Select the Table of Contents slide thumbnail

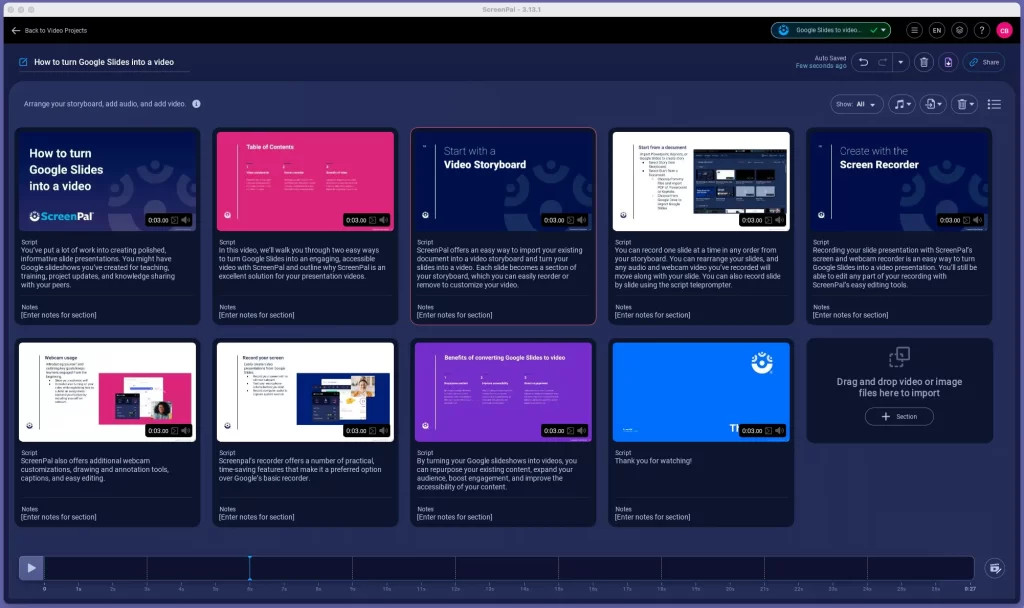click(305, 181)
